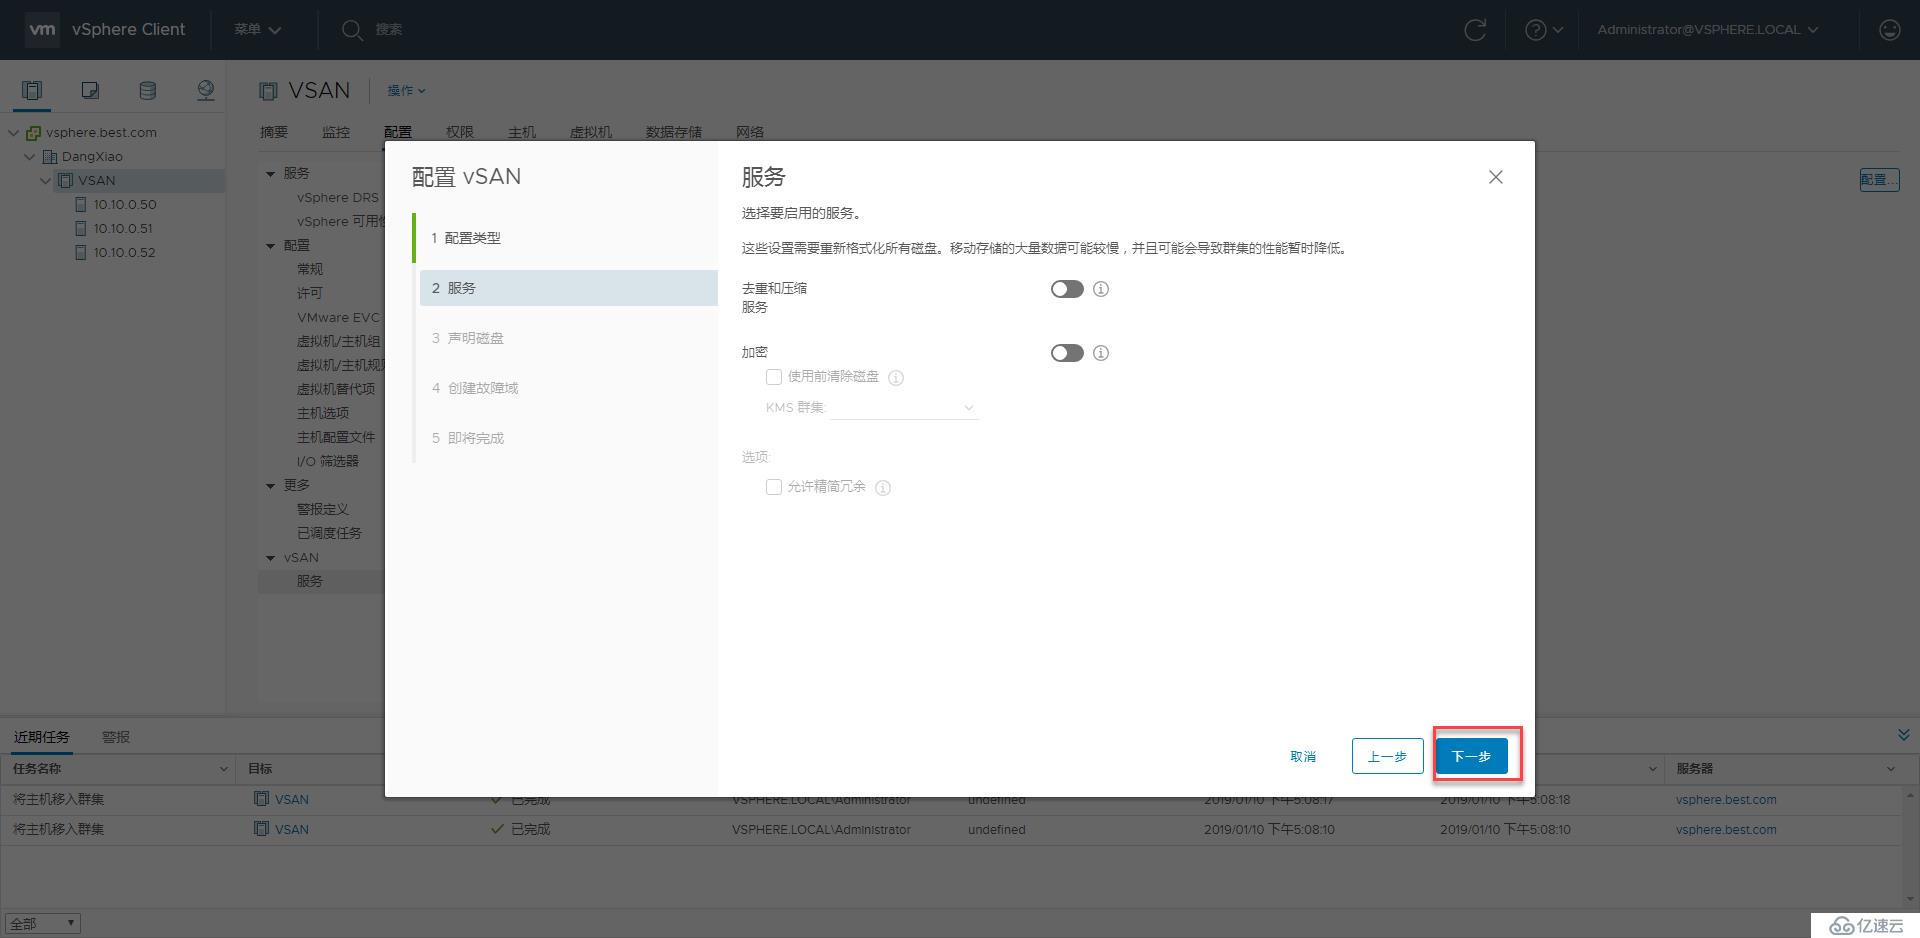
Task: Select 警报定义 in config menu
Action: pos(323,510)
